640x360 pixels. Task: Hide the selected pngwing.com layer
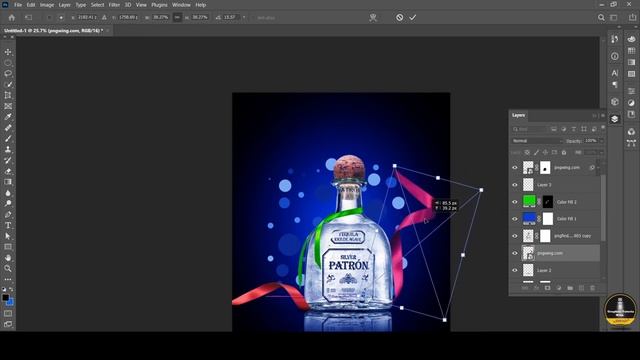515,253
